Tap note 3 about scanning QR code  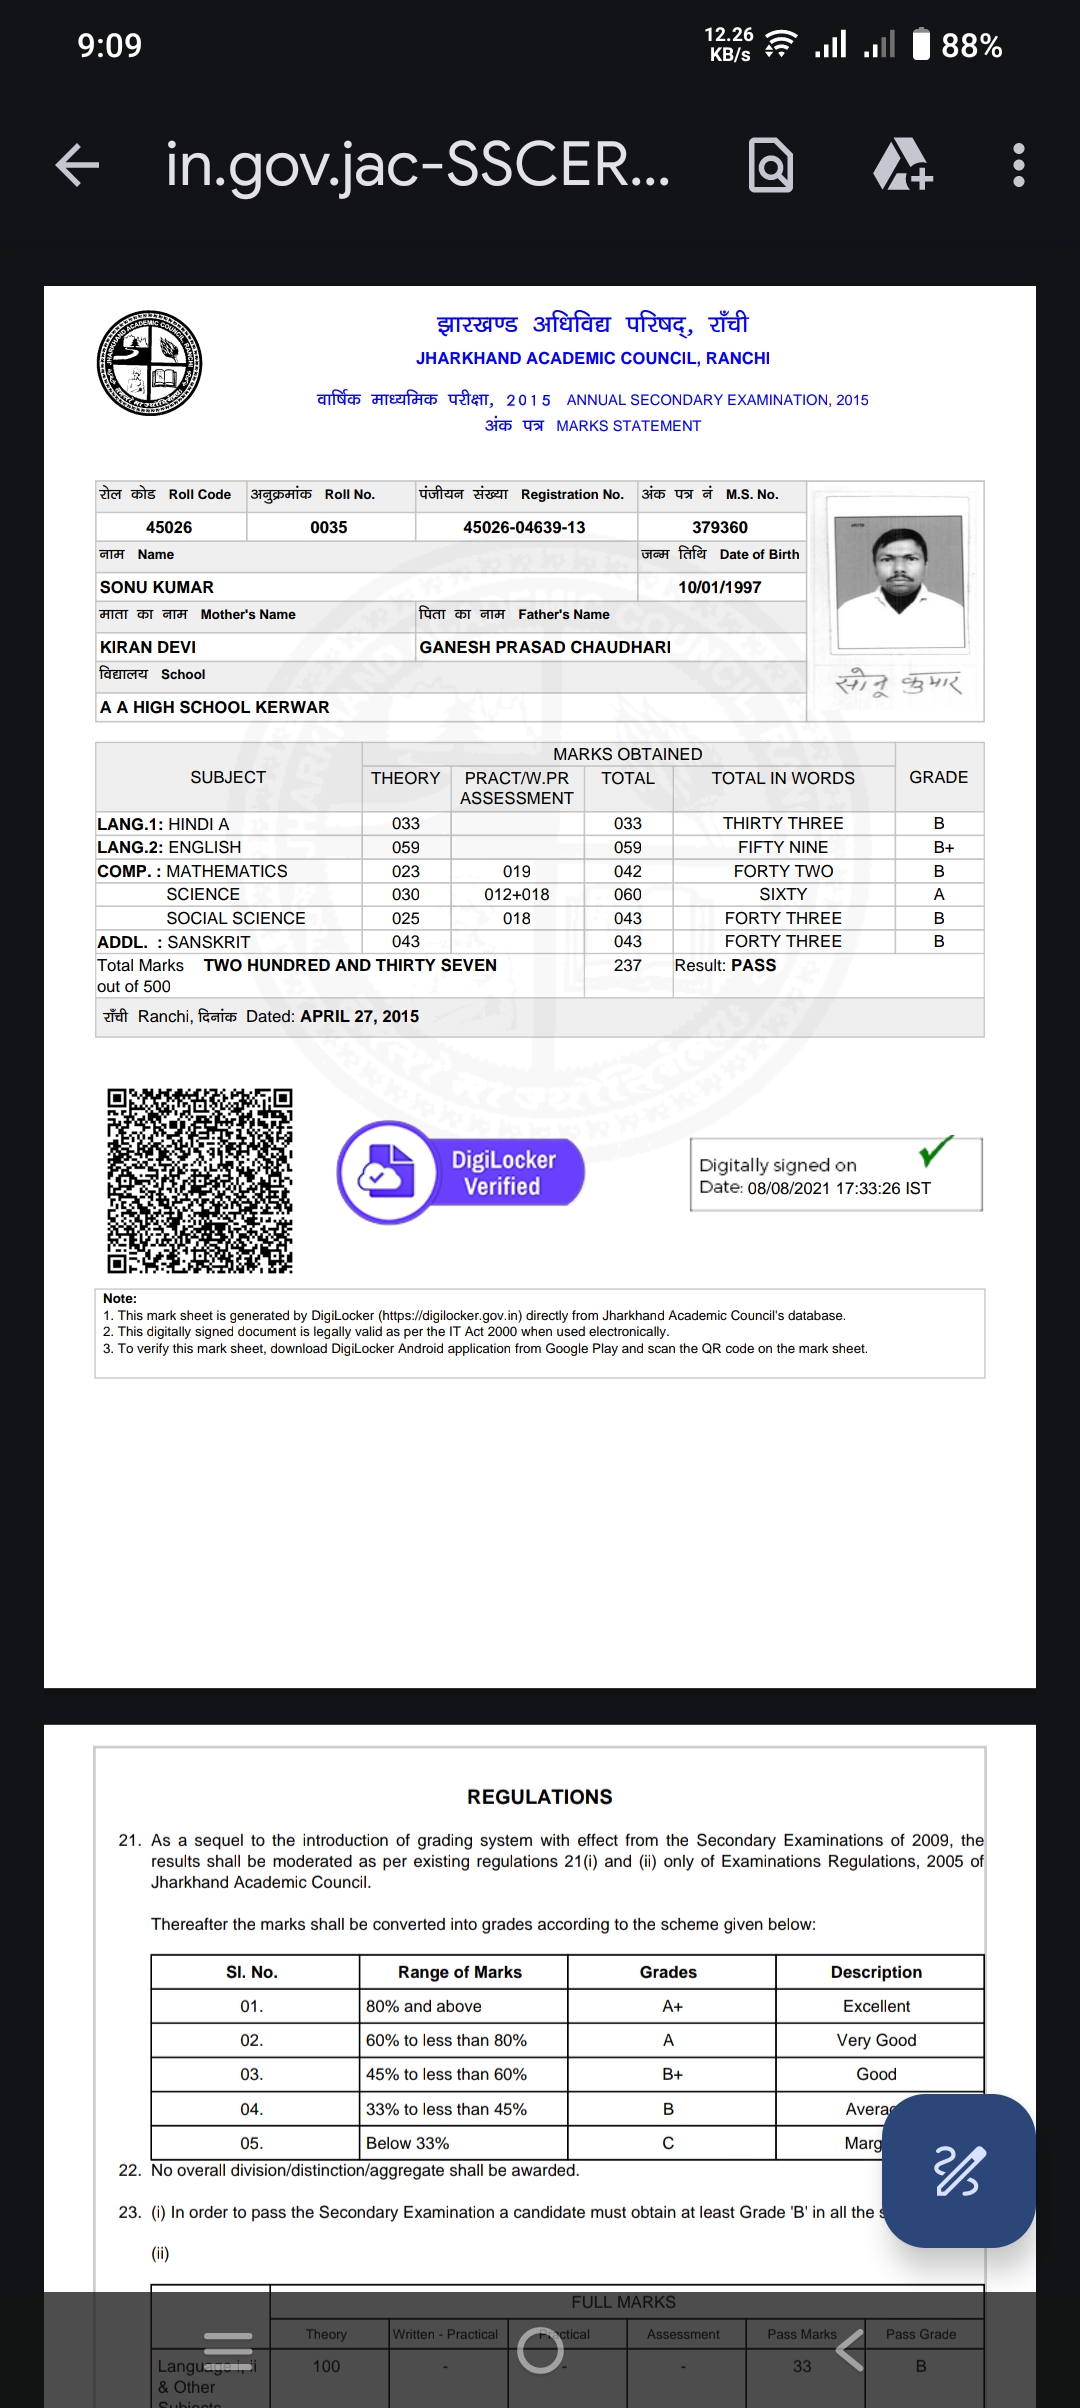pyautogui.click(x=485, y=1349)
